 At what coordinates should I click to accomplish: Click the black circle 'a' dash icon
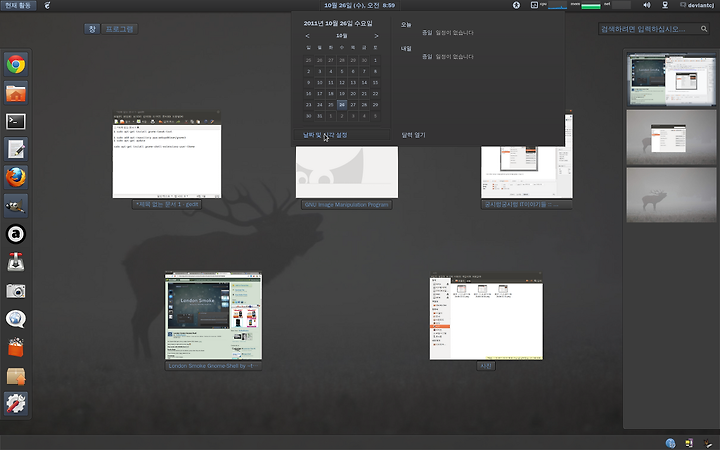tap(16, 234)
